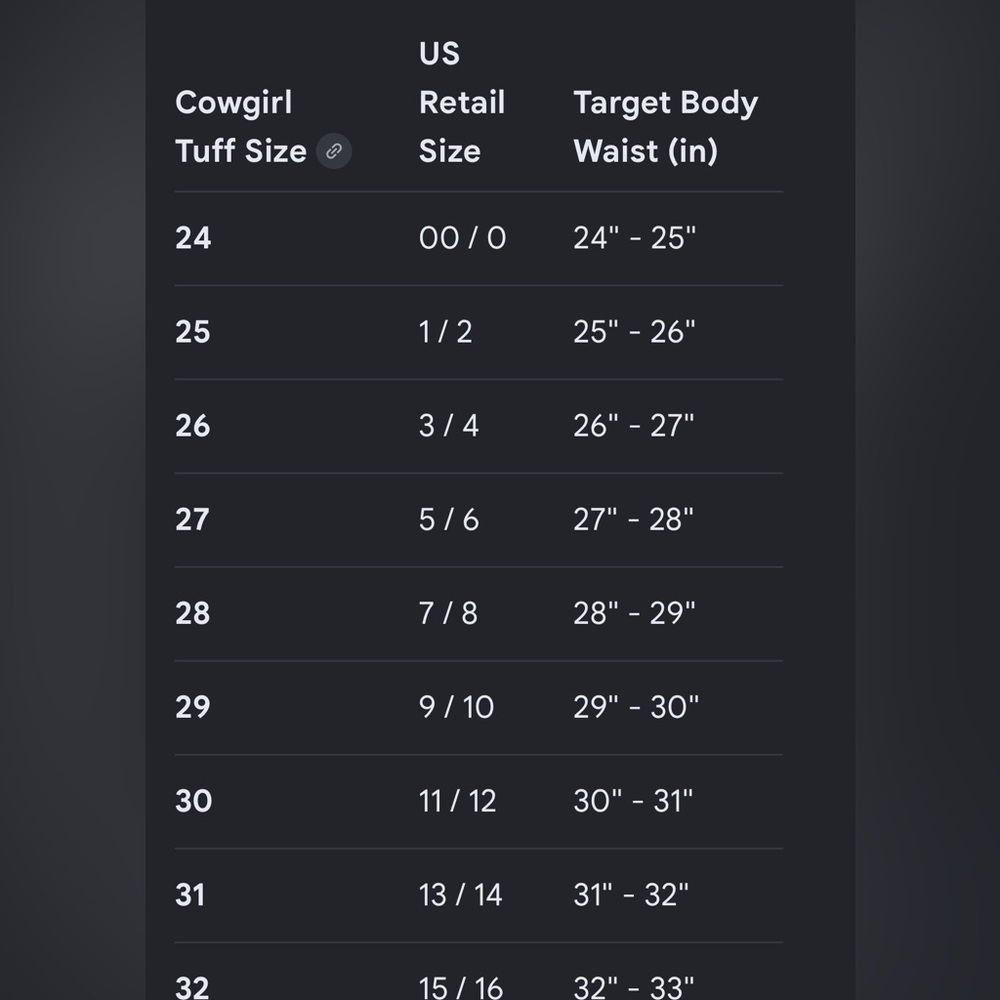
Task: Click the 5 / 6 retail size cell
Action: [x=449, y=519]
